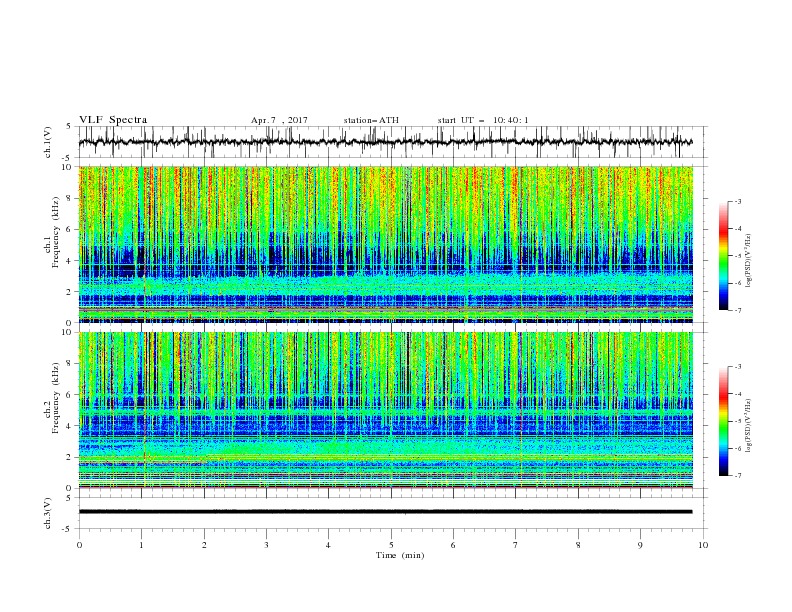Click time axis tick label "6"

tap(453, 545)
